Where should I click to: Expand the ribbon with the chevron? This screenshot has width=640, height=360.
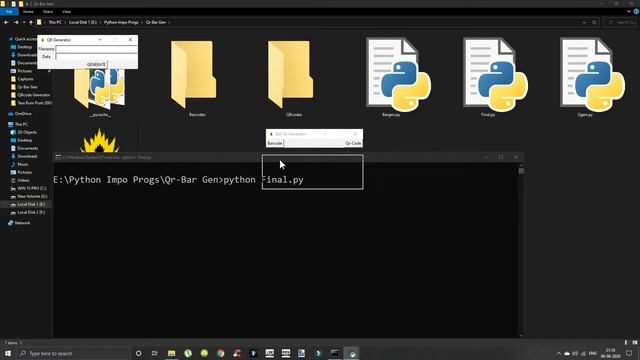click(629, 12)
